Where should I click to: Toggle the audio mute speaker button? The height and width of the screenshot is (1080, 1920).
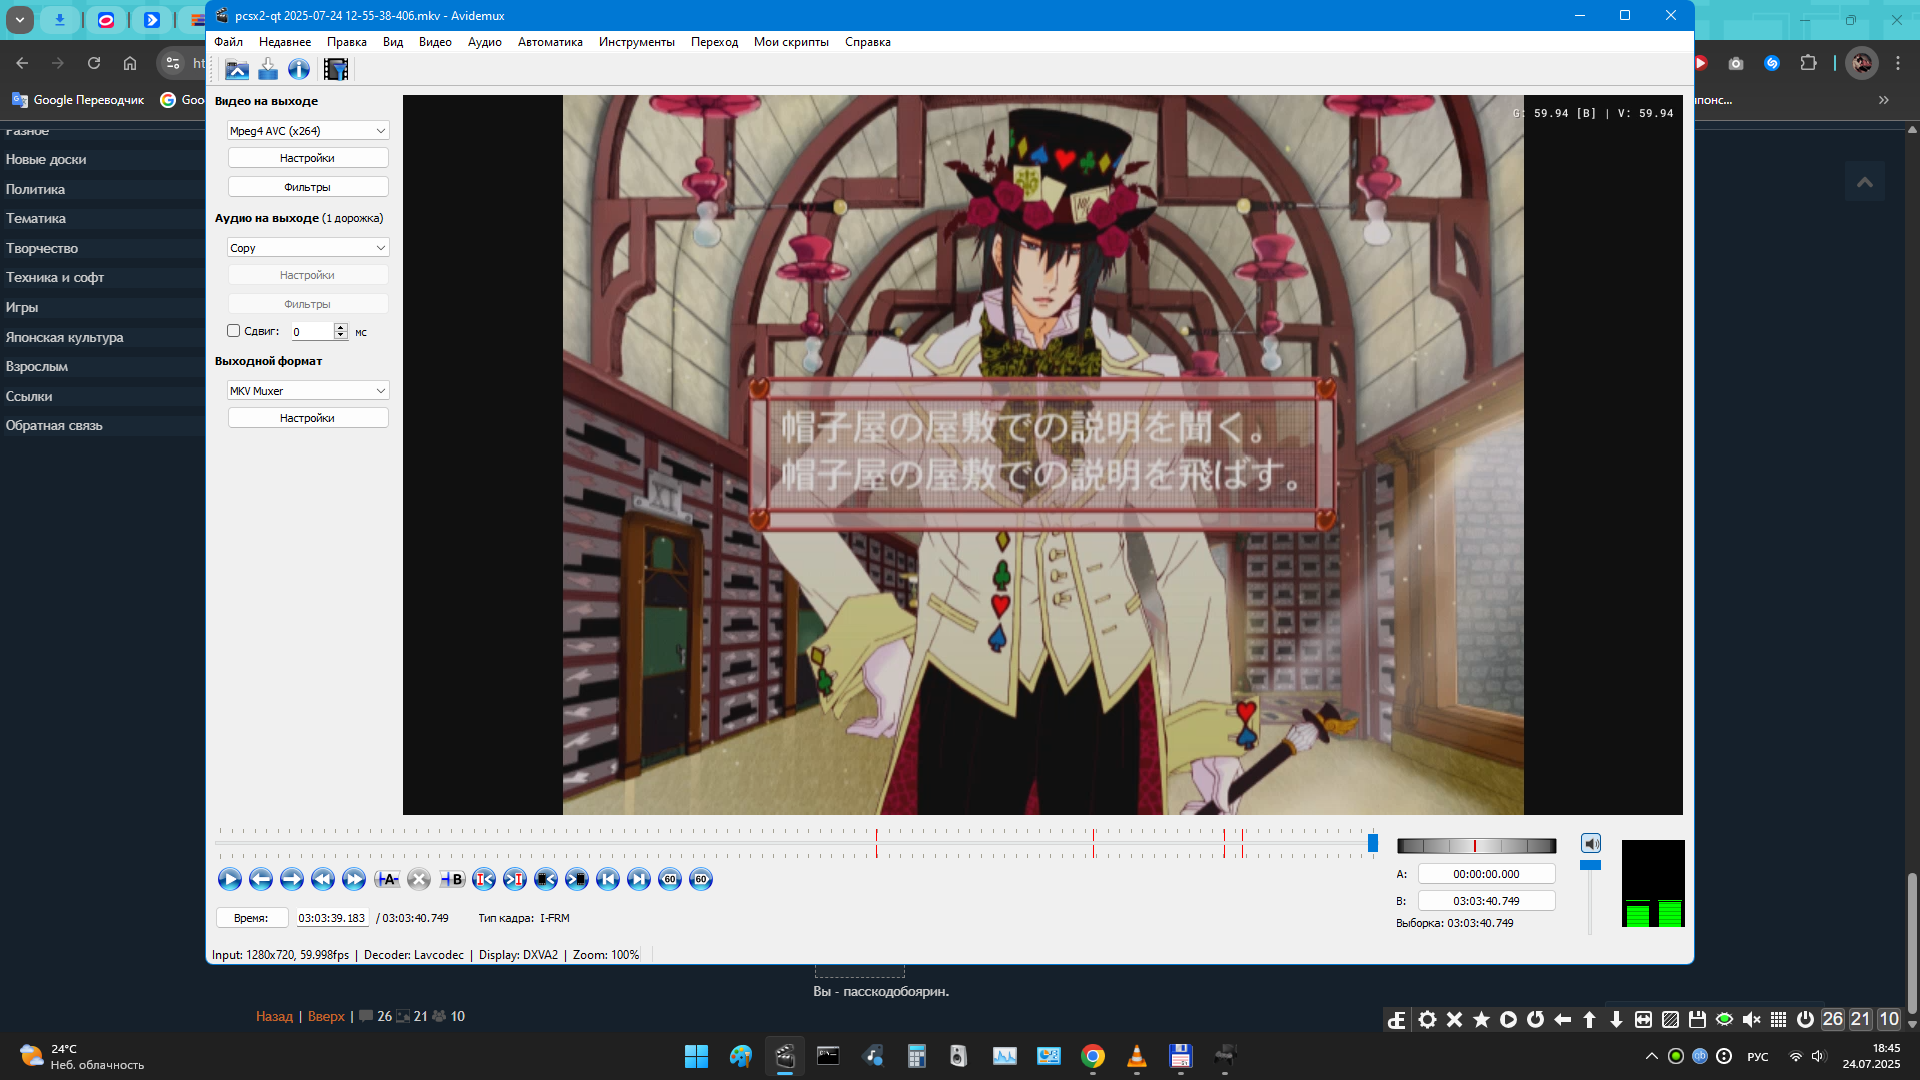pyautogui.click(x=1591, y=843)
